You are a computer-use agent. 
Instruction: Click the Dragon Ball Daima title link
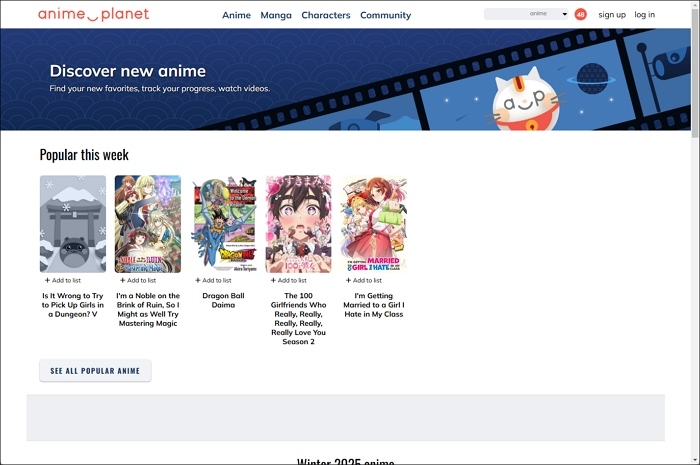pos(223,300)
